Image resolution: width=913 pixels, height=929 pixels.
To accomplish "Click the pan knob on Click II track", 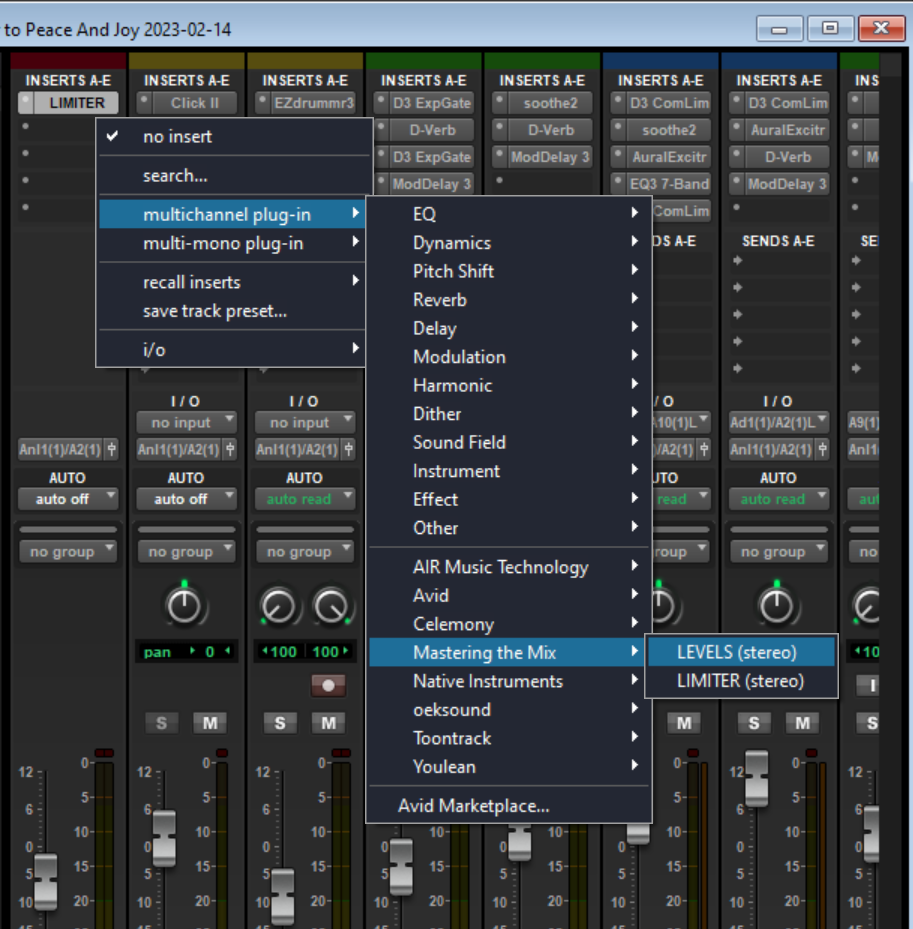I will (184, 605).
